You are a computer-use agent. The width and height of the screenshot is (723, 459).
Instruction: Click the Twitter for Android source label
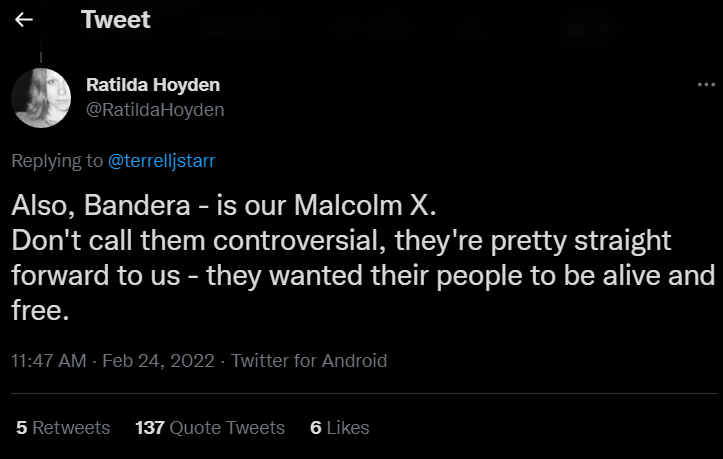point(309,360)
